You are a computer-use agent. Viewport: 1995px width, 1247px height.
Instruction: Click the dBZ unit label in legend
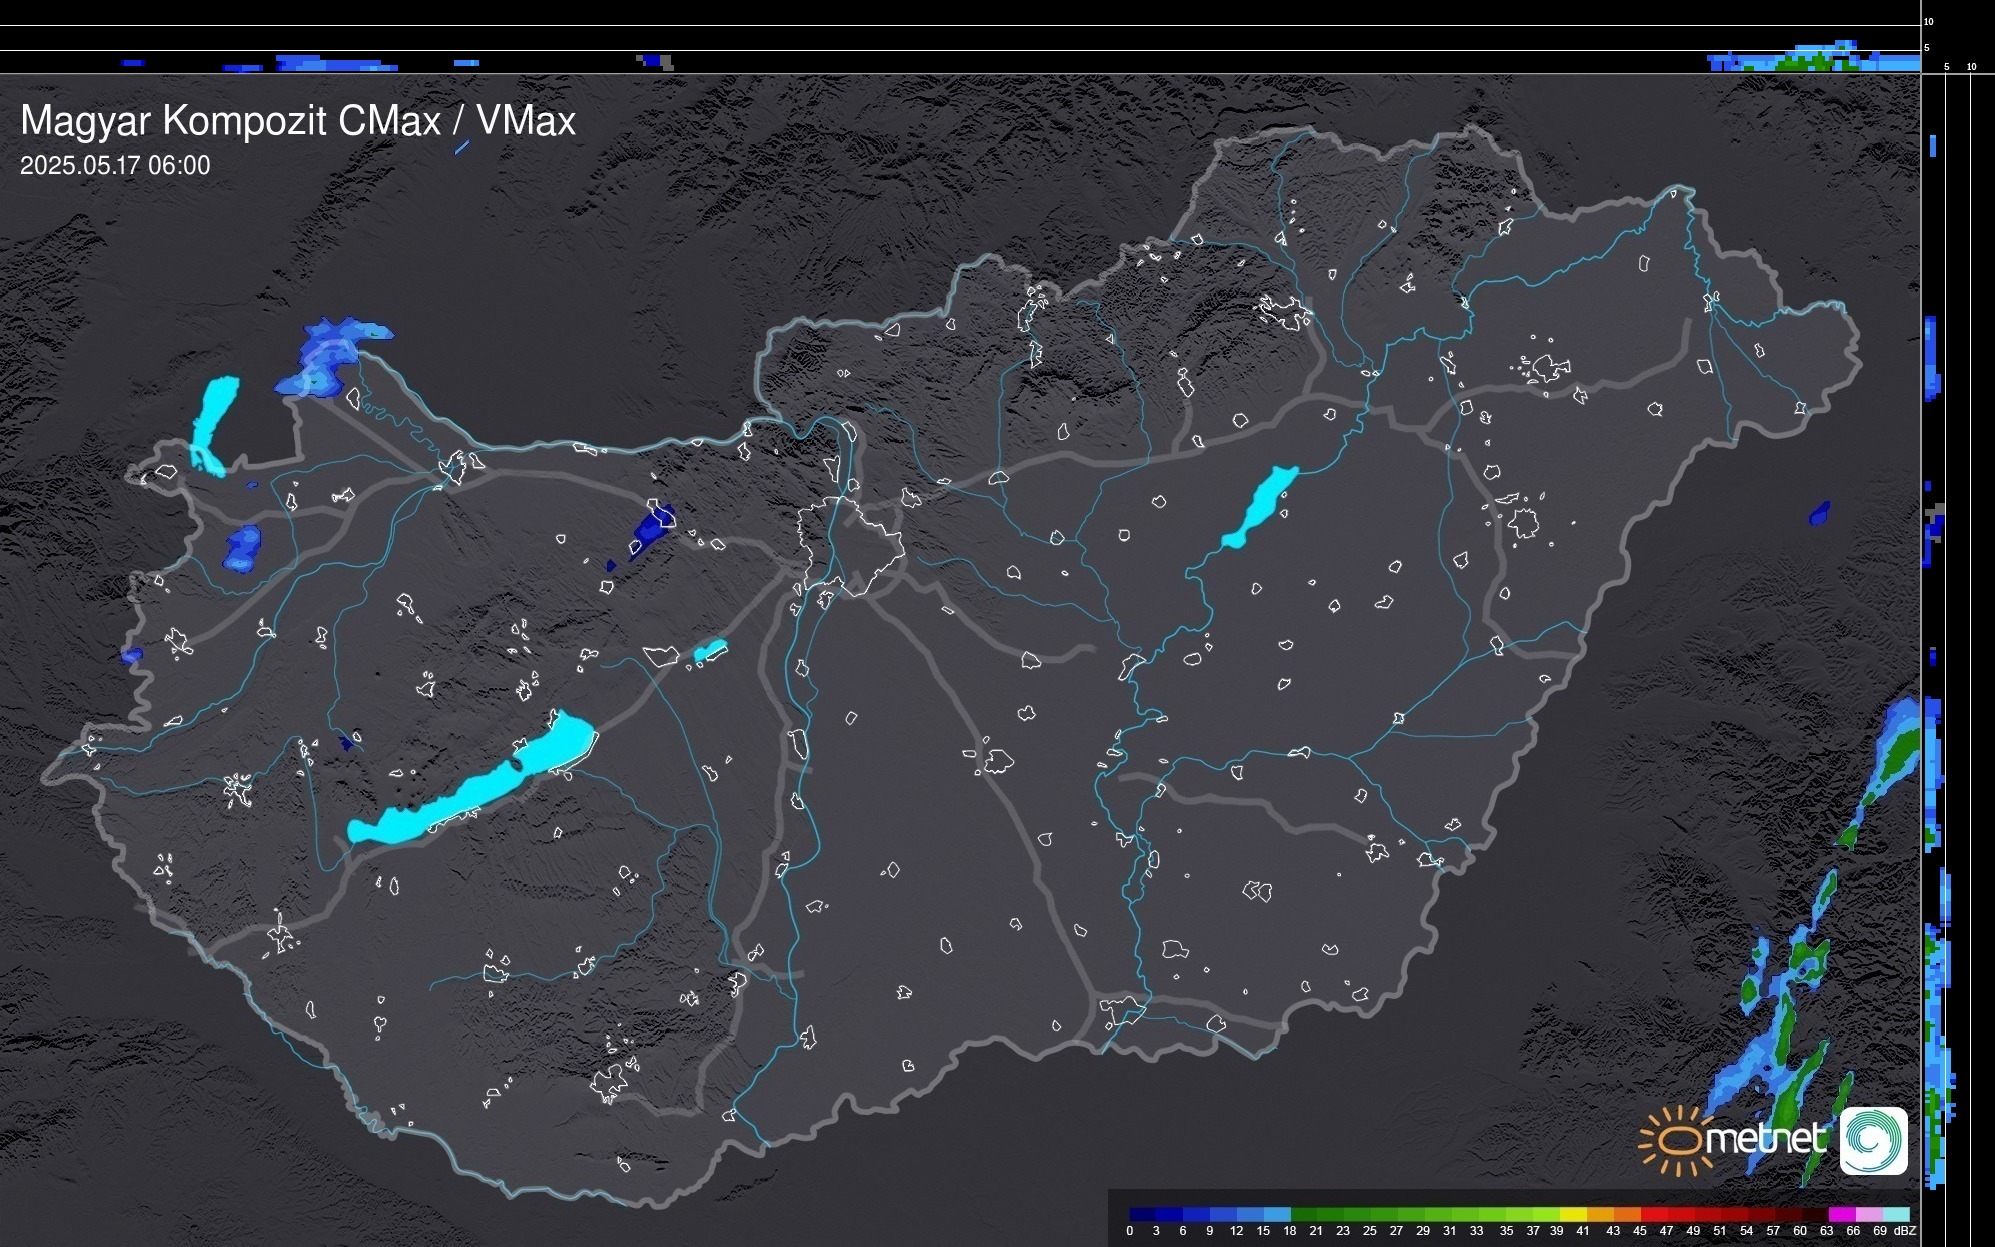[x=1904, y=1231]
